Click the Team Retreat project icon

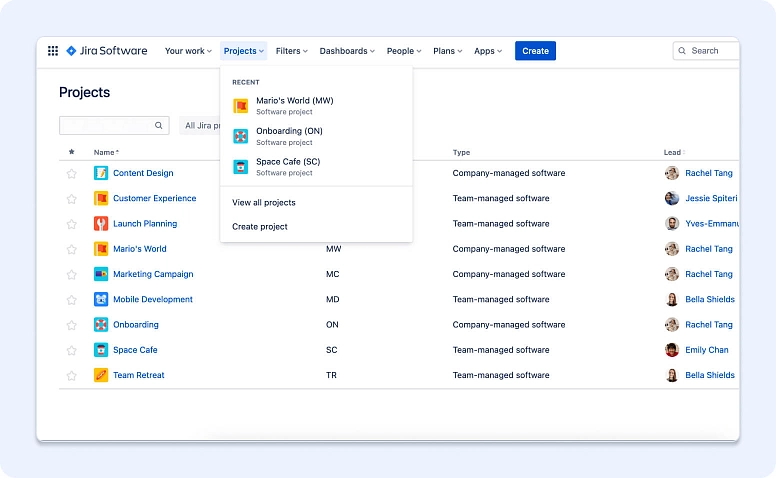click(x=101, y=375)
